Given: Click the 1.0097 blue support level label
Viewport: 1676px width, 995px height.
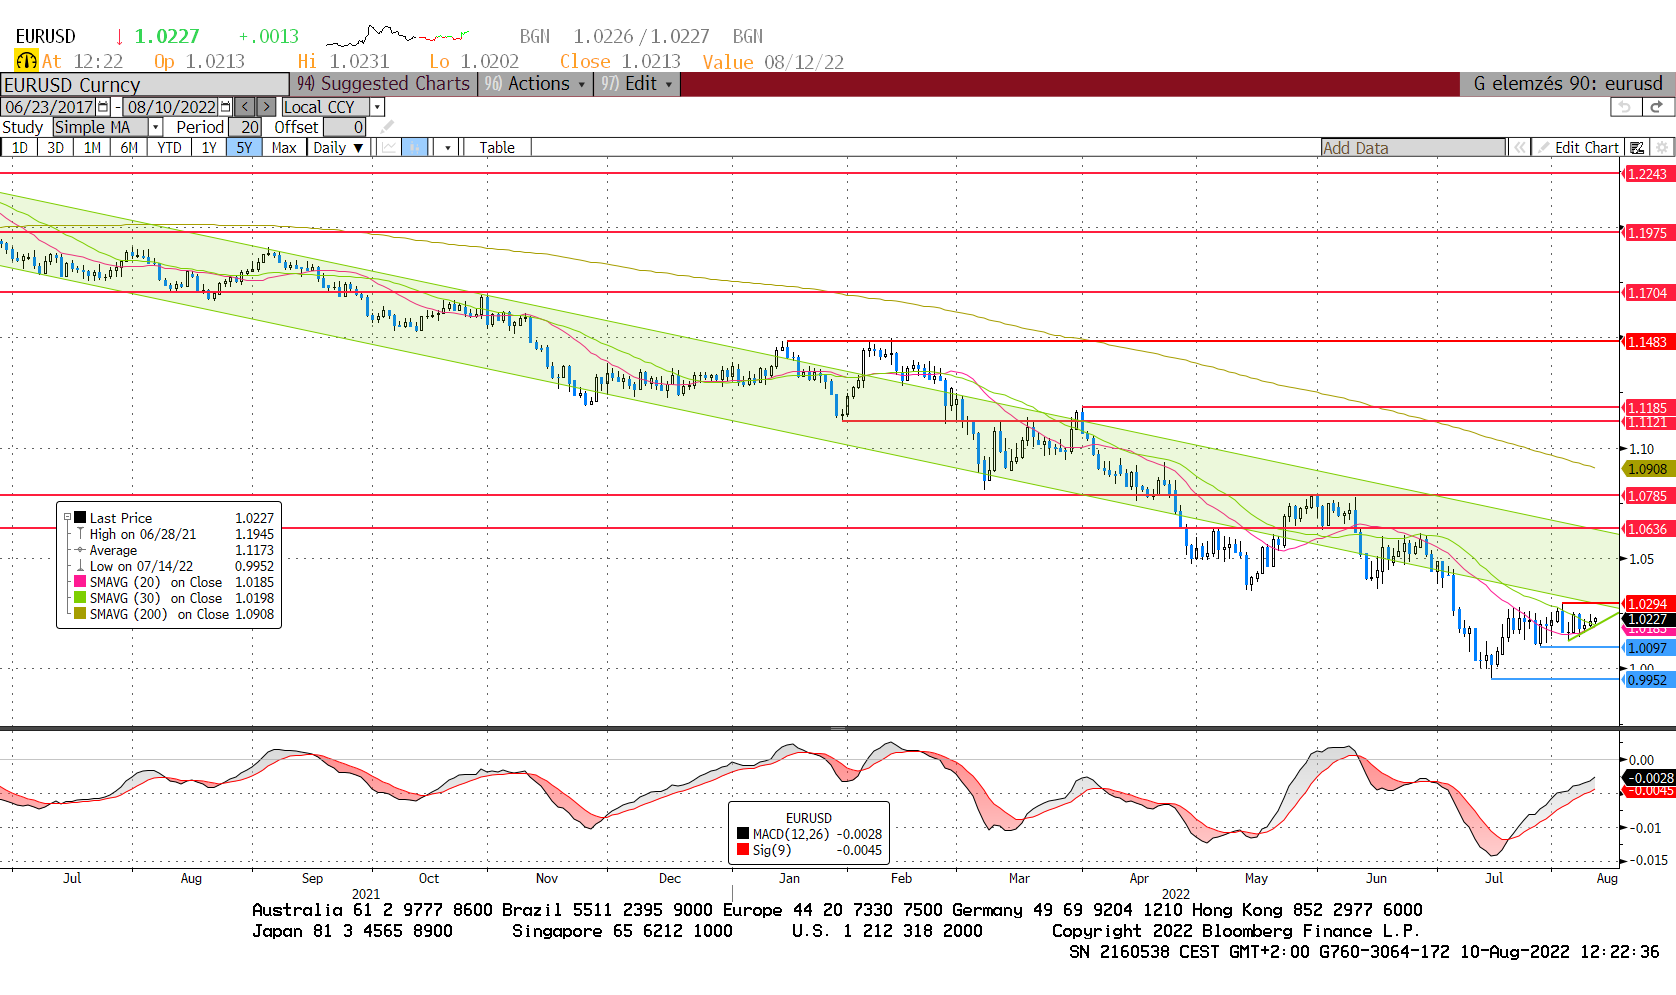Looking at the screenshot, I should coord(1648,648).
